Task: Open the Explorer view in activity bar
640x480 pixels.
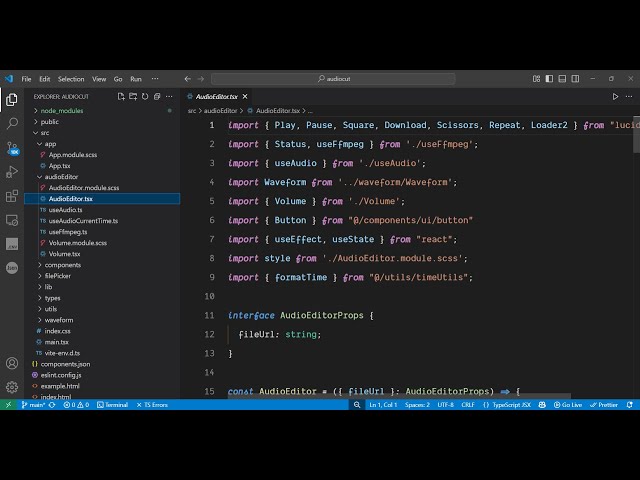Action: [12, 99]
